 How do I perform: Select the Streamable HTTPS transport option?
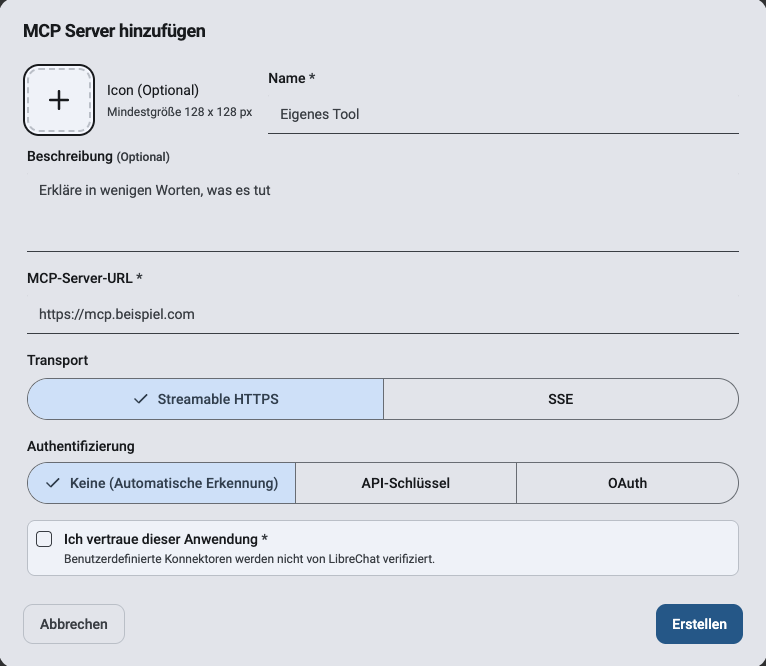click(205, 399)
